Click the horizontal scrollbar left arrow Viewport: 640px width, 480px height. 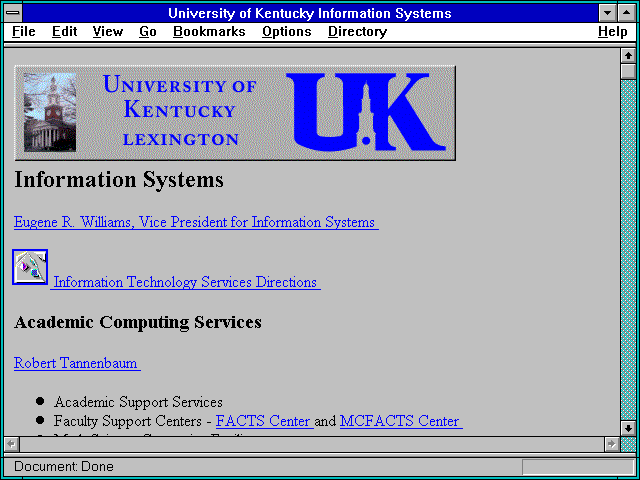click(11, 444)
